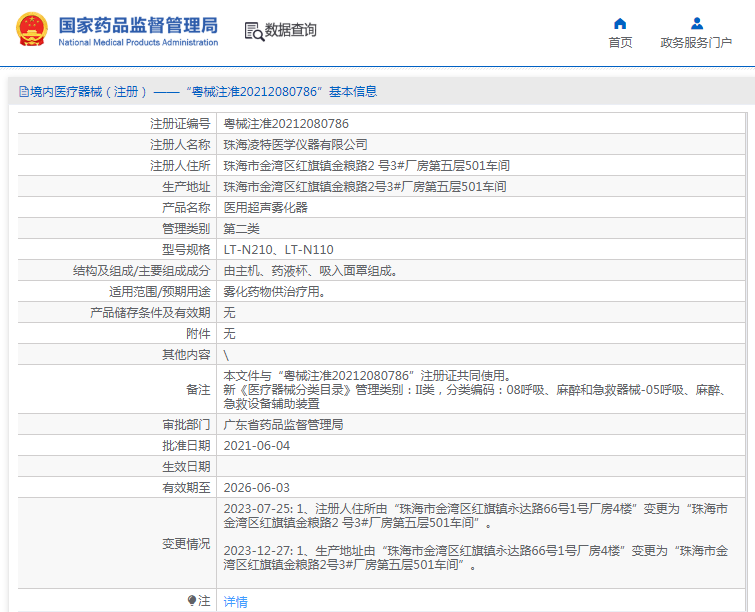
Task: Select the 生产地址 address value
Action: [364, 187]
